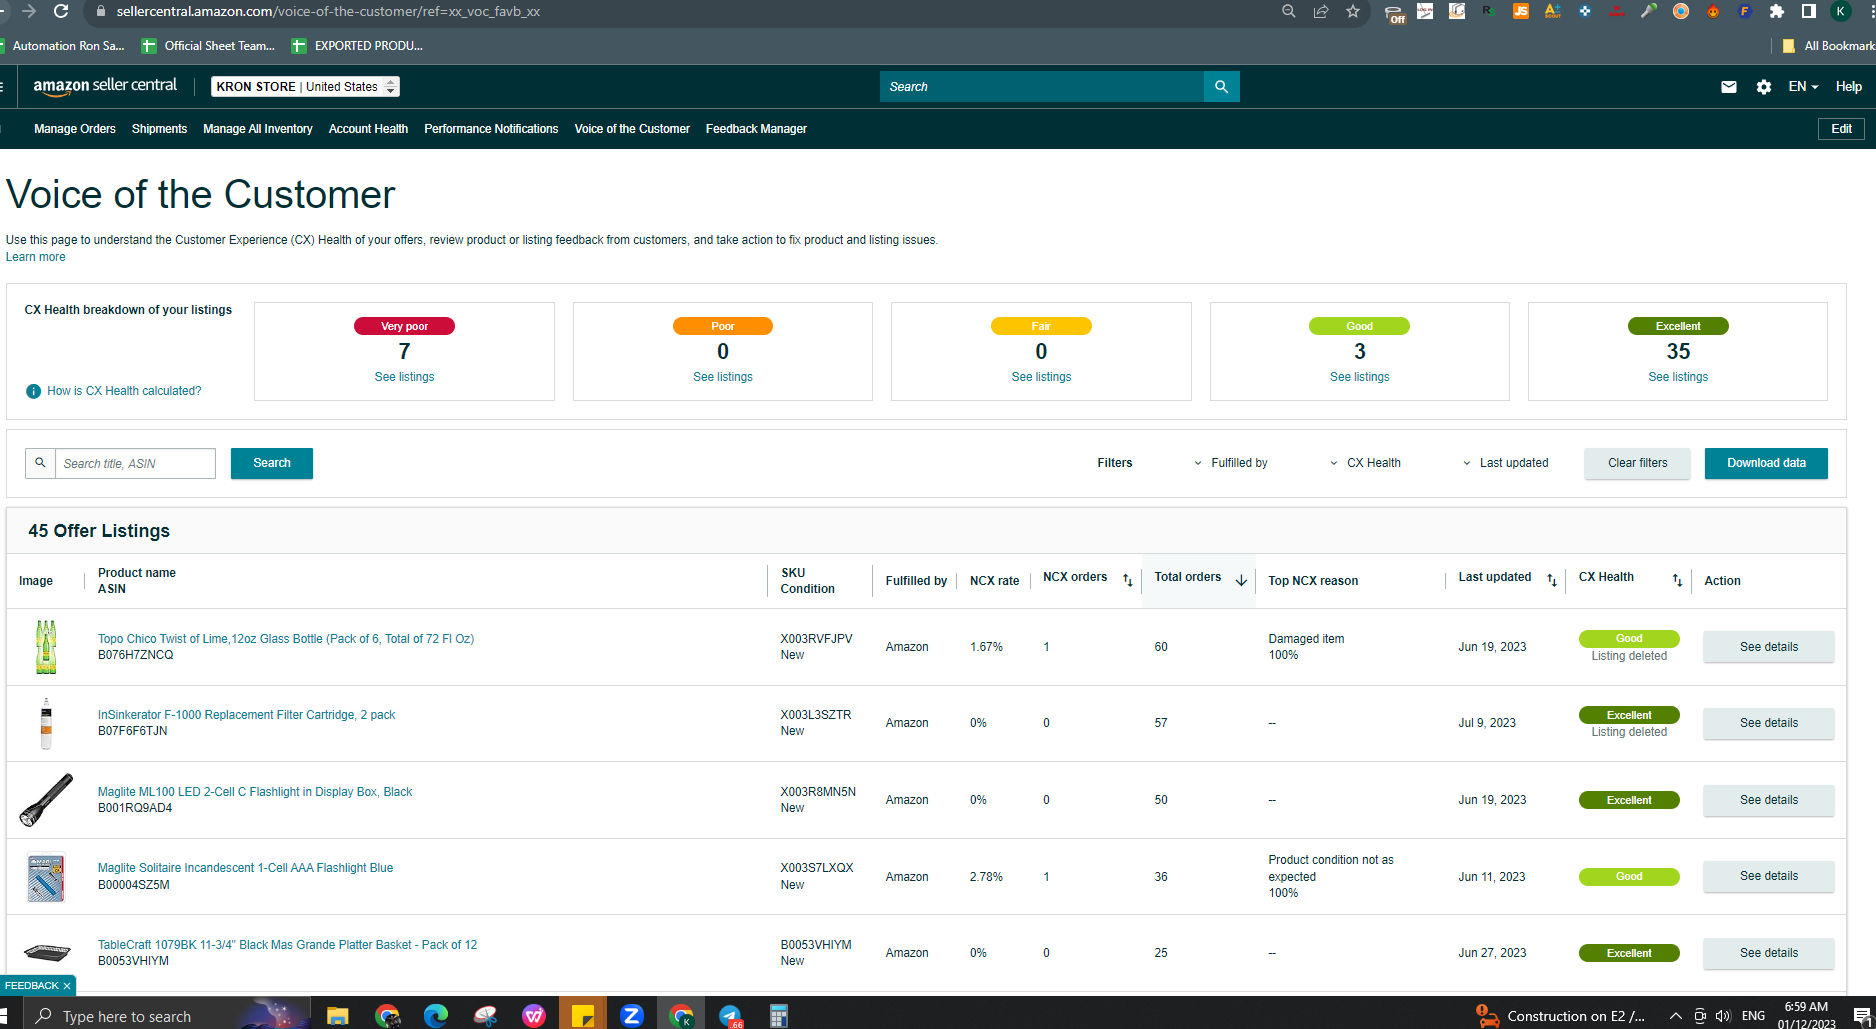Open Zoom app in taskbar

[x=631, y=1016]
